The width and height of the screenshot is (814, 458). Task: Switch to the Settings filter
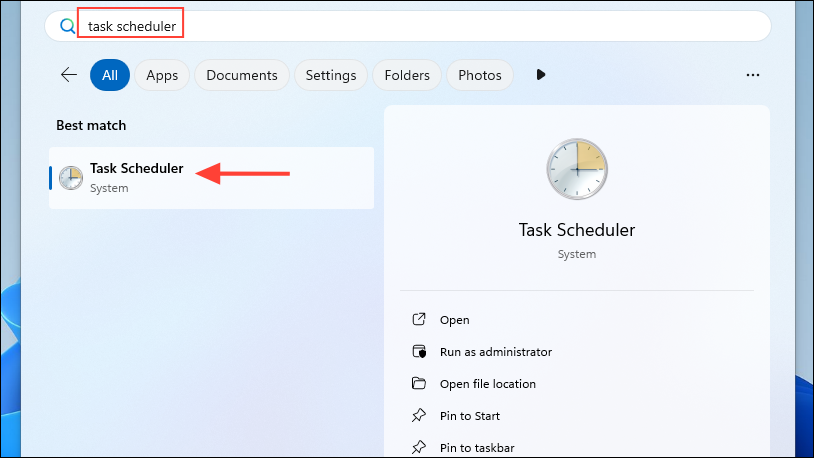click(331, 75)
